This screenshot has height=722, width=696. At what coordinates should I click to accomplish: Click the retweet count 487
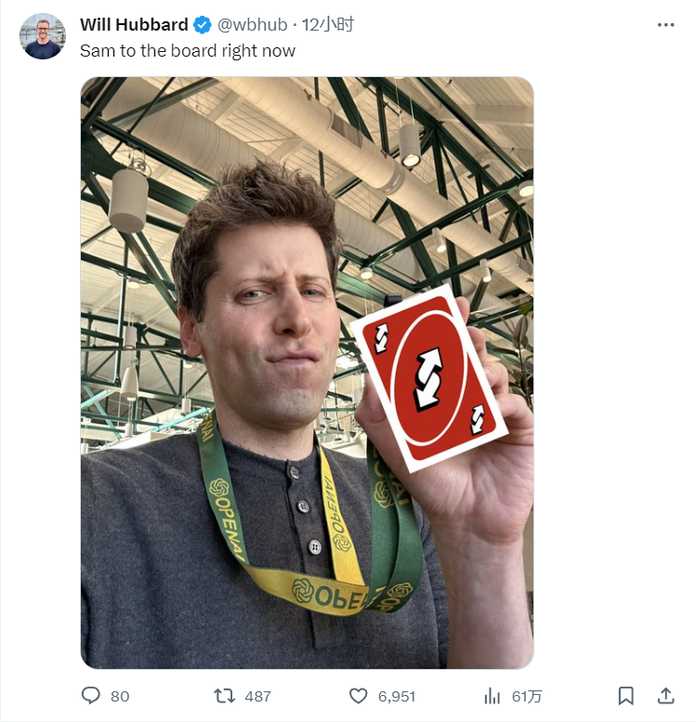pos(258,696)
